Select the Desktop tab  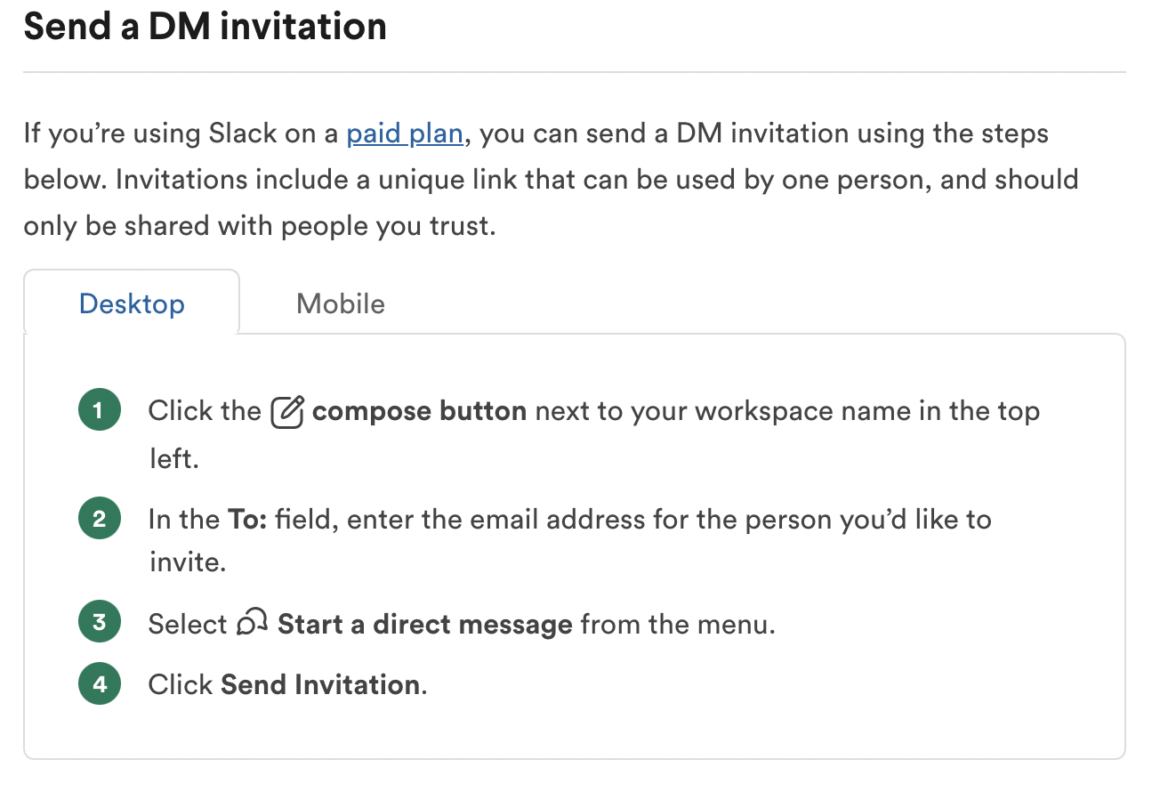[x=131, y=303]
